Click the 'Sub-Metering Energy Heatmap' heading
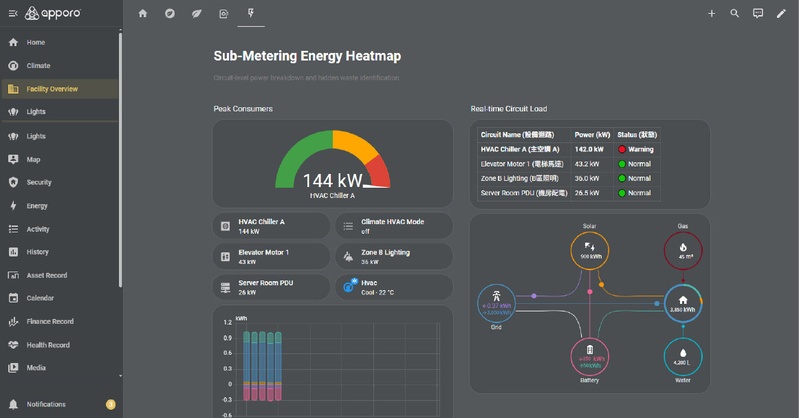 (x=307, y=56)
